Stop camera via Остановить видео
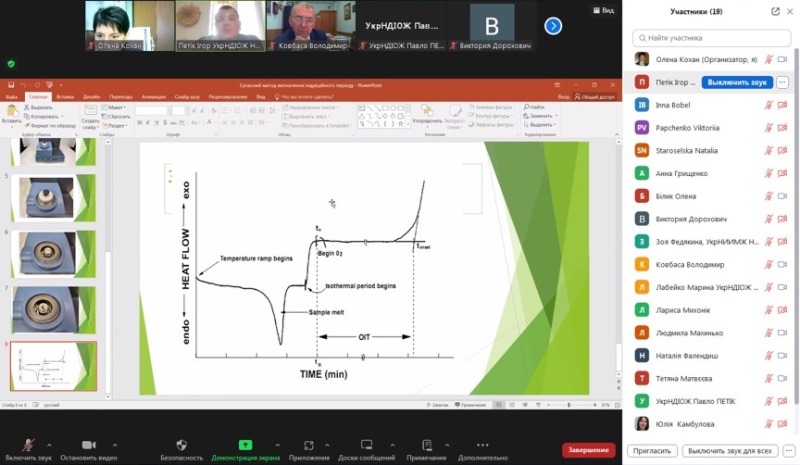 pyautogui.click(x=88, y=449)
